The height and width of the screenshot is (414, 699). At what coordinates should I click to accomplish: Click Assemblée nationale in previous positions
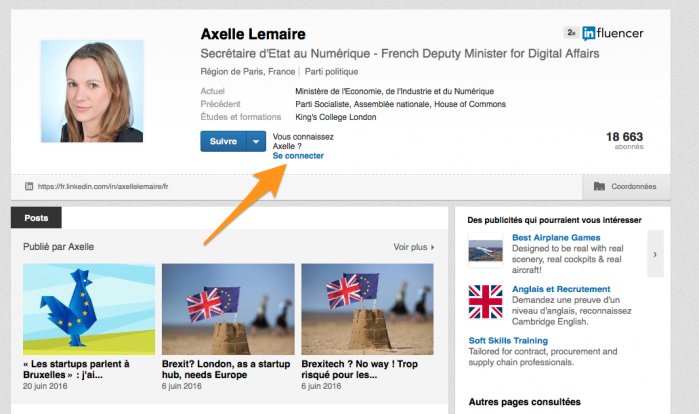392,104
